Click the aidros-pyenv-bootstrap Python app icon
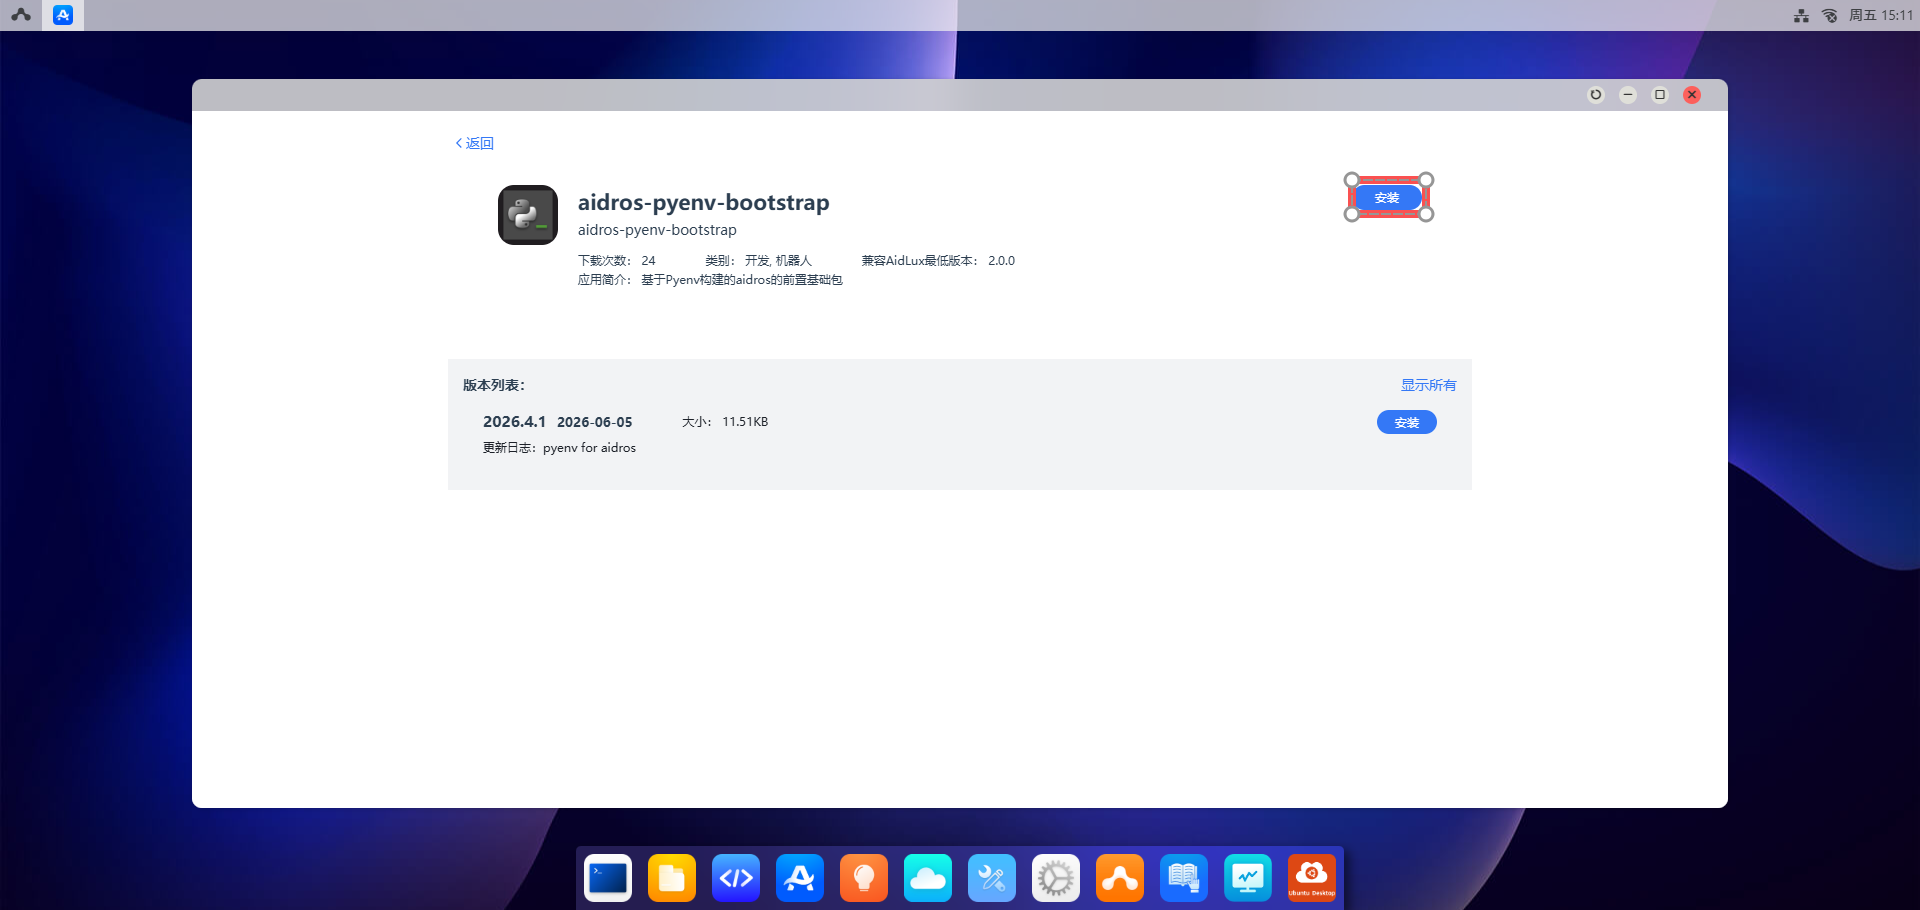Image resolution: width=1920 pixels, height=910 pixels. click(528, 215)
